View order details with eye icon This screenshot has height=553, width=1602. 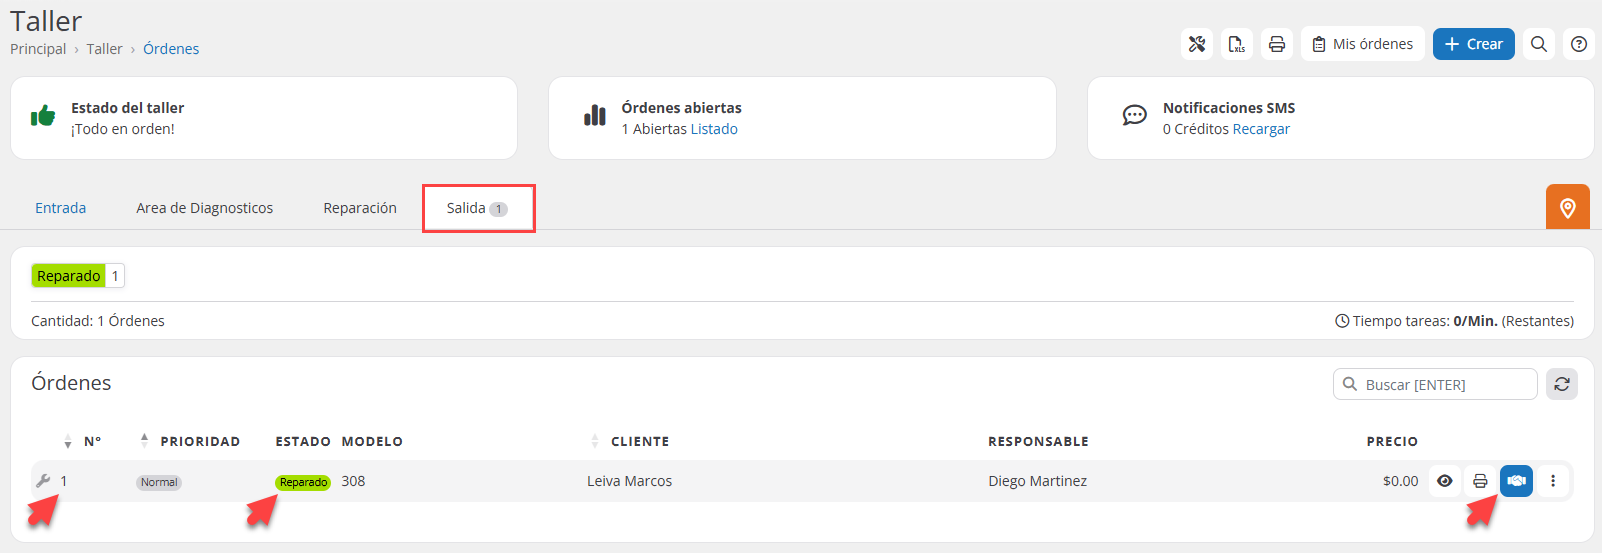[1445, 481]
